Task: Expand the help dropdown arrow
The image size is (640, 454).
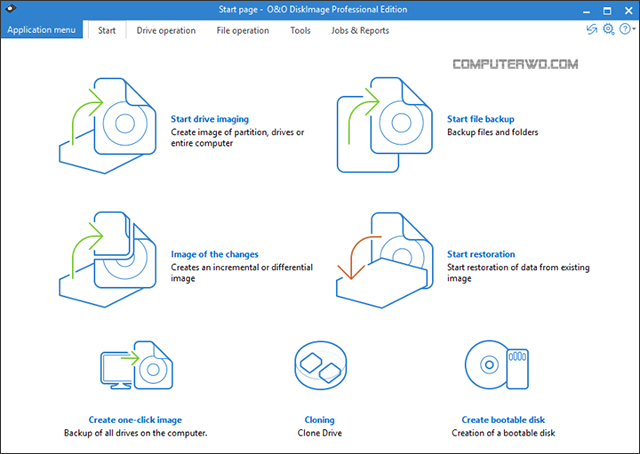Action: pos(634,29)
